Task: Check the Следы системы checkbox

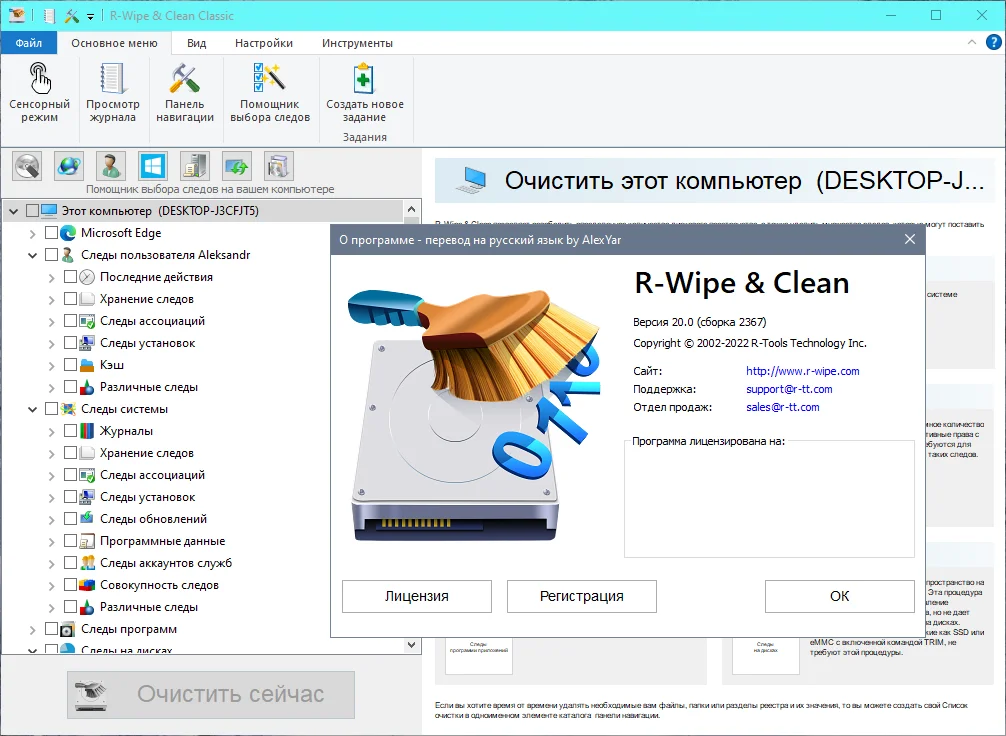Action: (x=51, y=409)
